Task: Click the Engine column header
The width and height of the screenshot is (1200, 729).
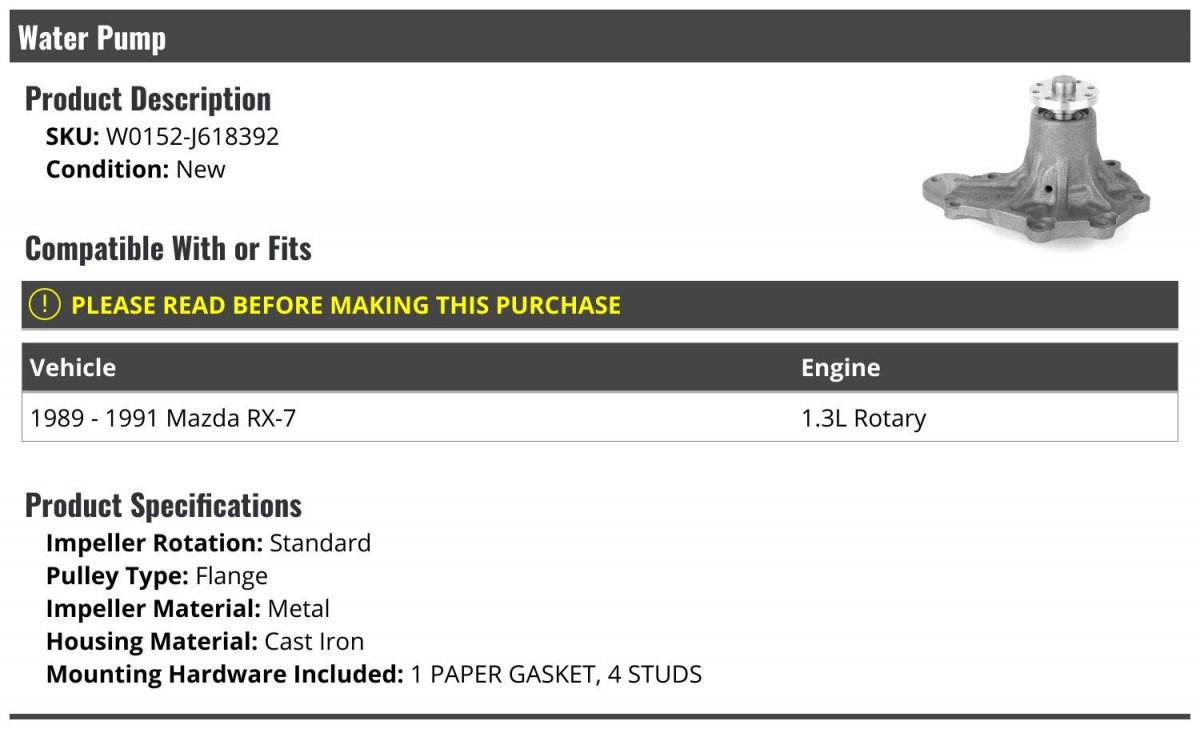Action: 841,368
